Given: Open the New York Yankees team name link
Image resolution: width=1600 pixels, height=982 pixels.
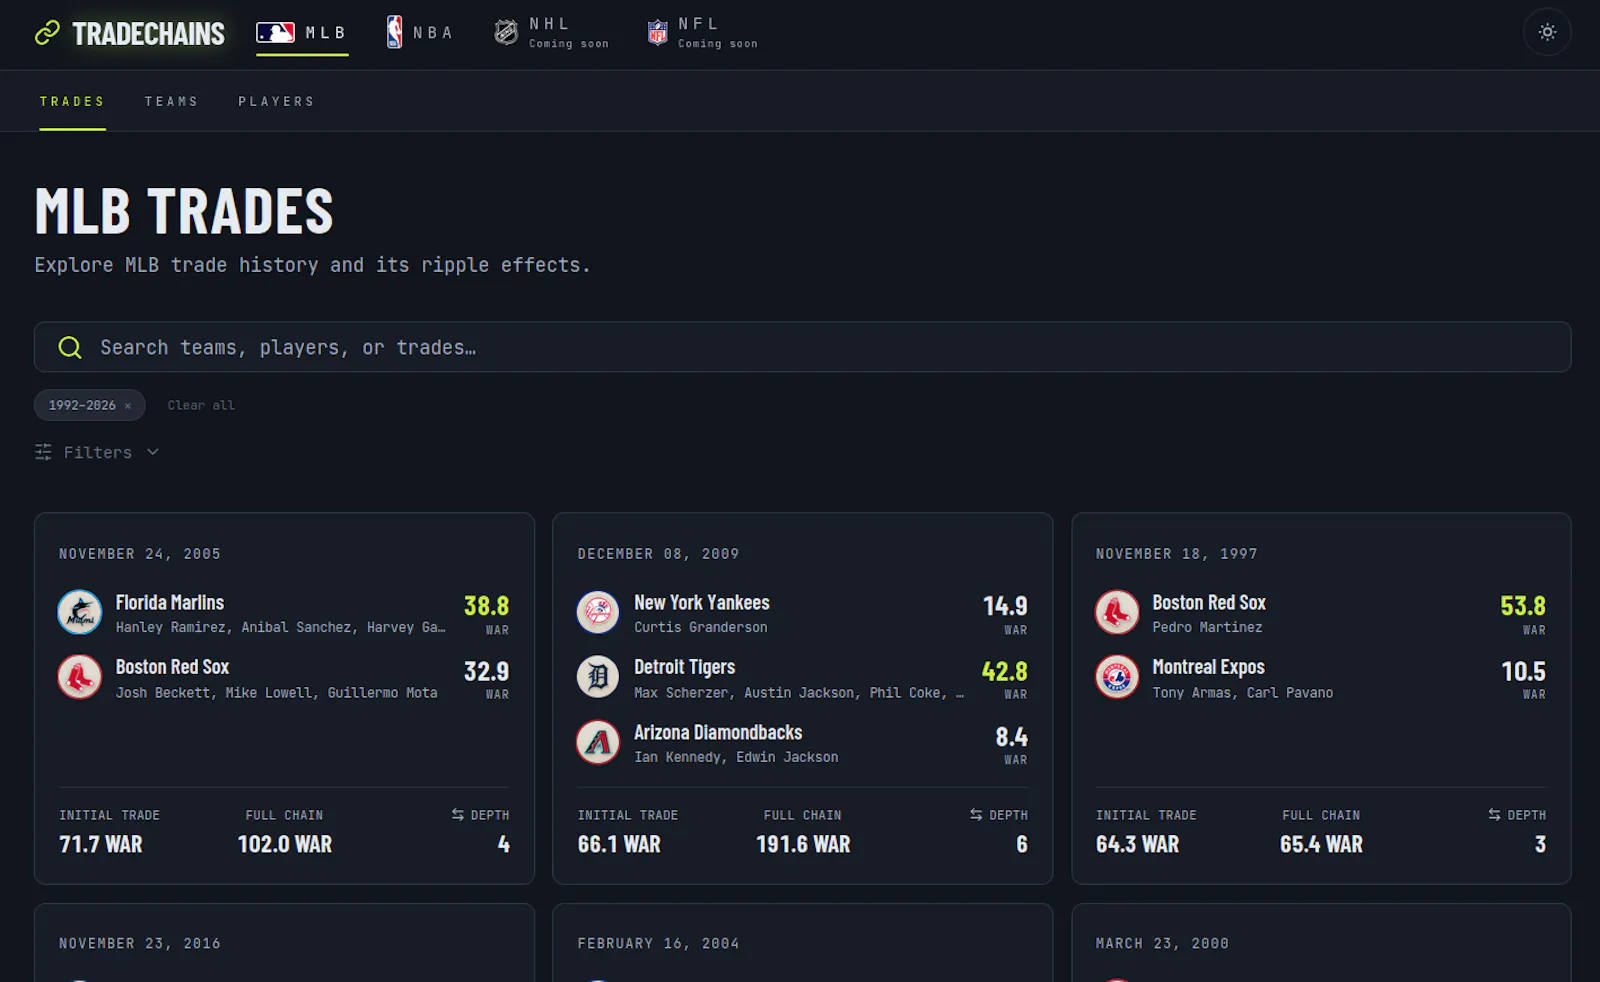Looking at the screenshot, I should [x=702, y=603].
